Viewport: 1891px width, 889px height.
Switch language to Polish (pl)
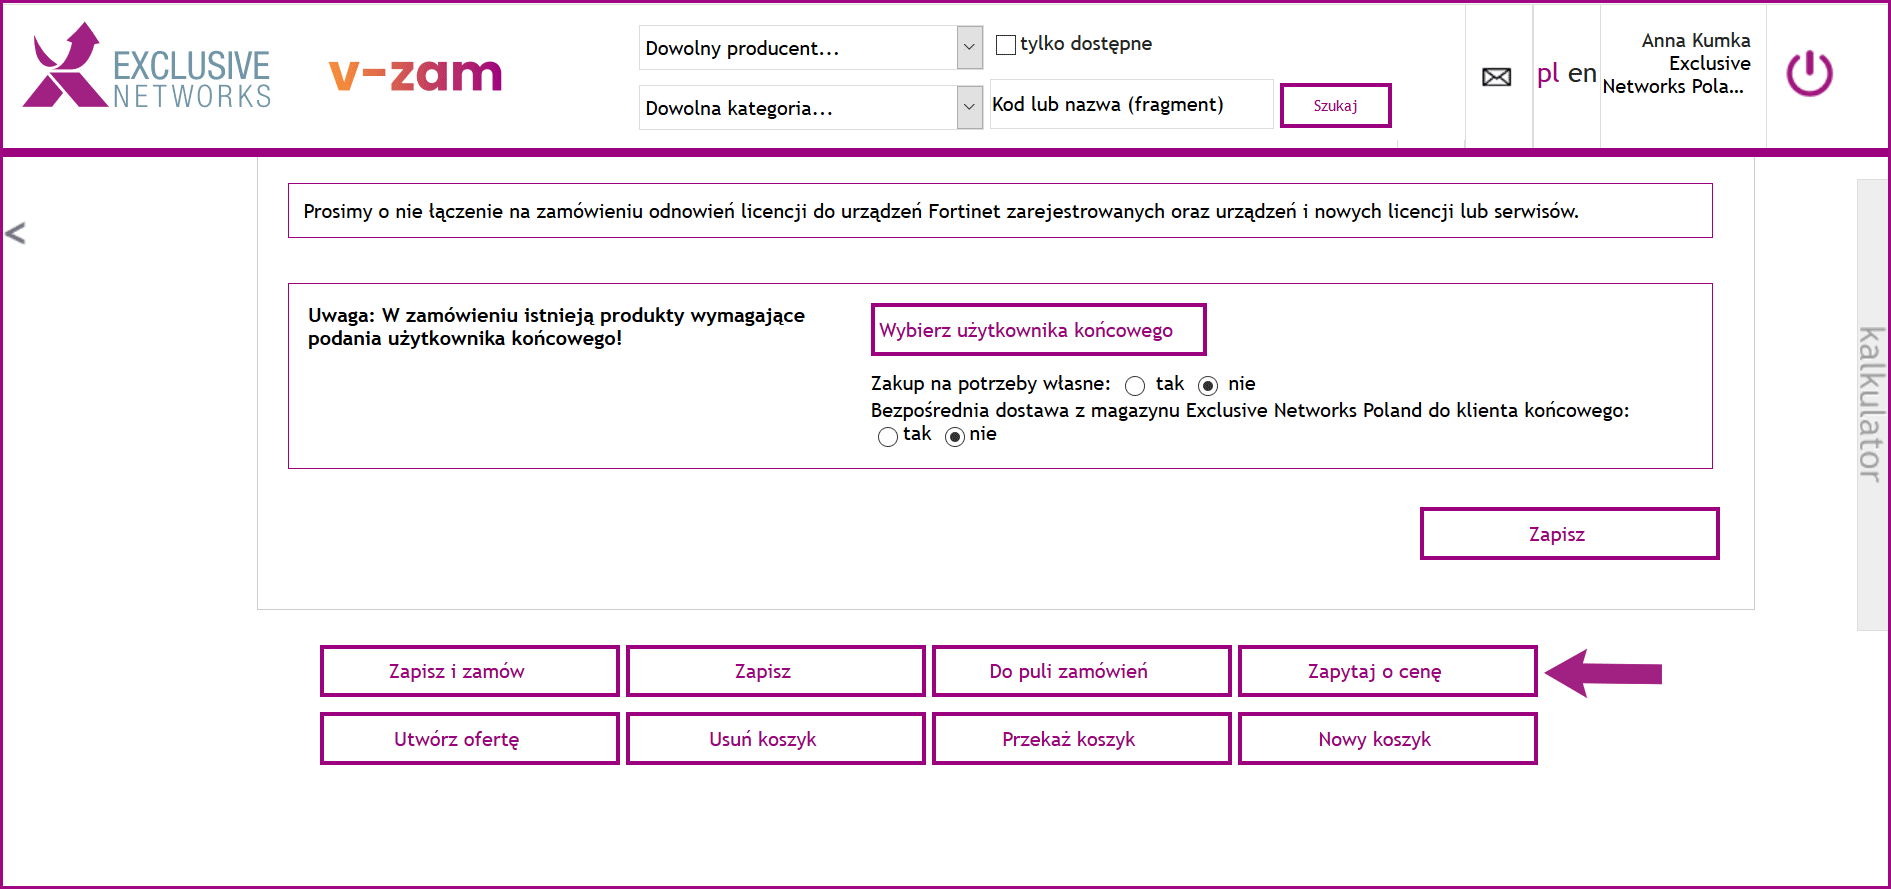[1547, 74]
